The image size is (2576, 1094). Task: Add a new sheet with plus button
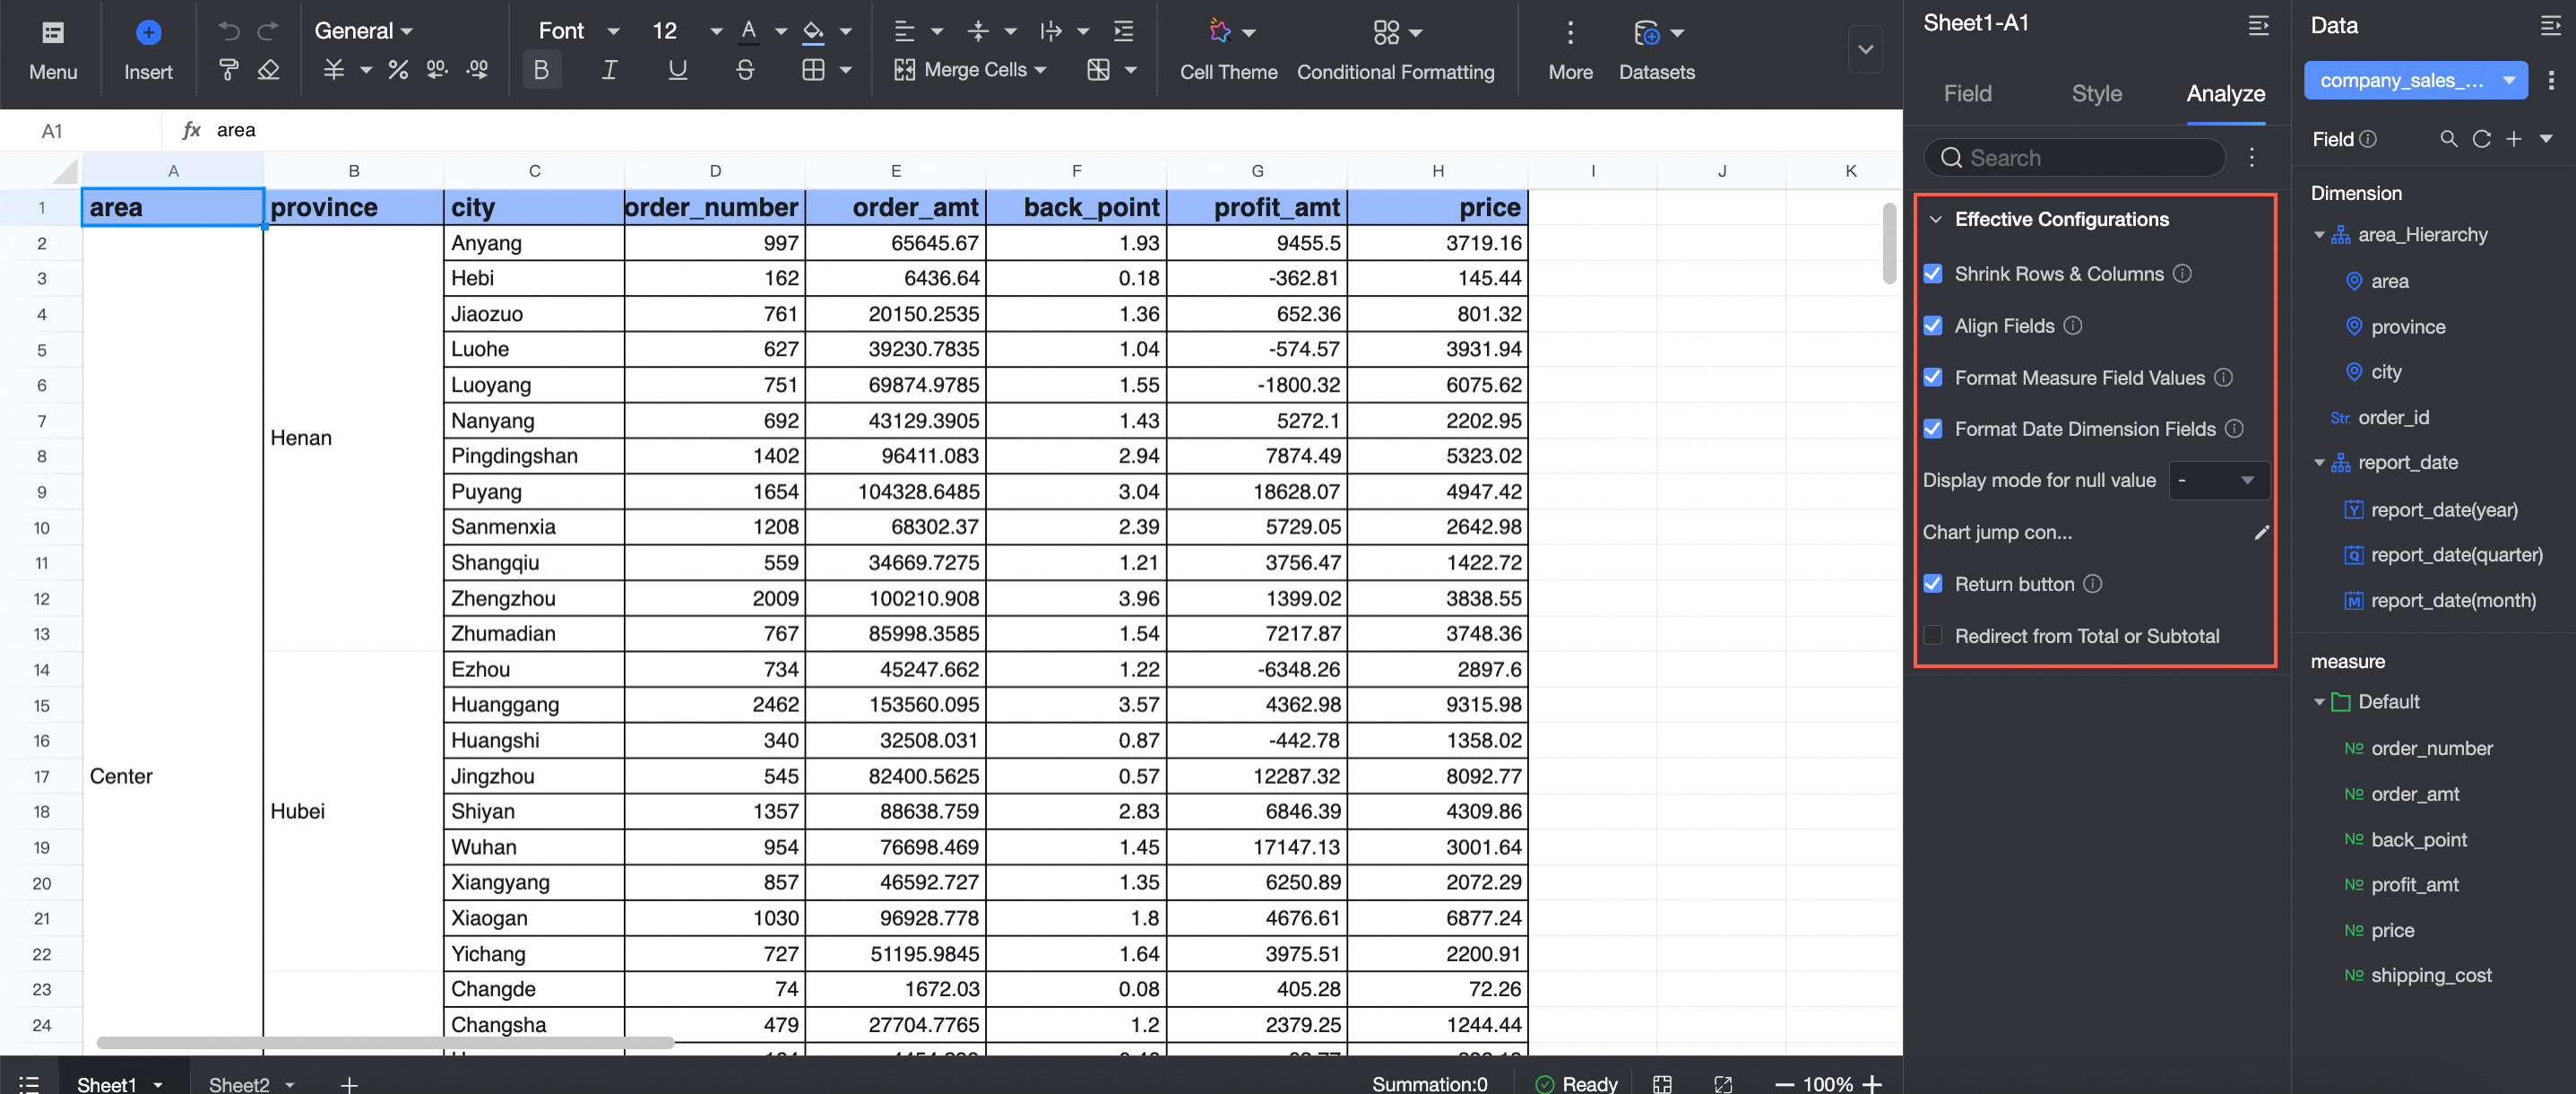coord(348,1083)
